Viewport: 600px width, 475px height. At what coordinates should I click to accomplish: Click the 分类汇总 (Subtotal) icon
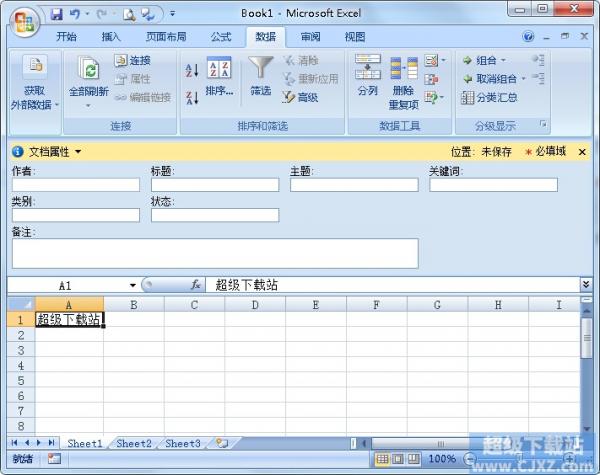click(x=489, y=98)
